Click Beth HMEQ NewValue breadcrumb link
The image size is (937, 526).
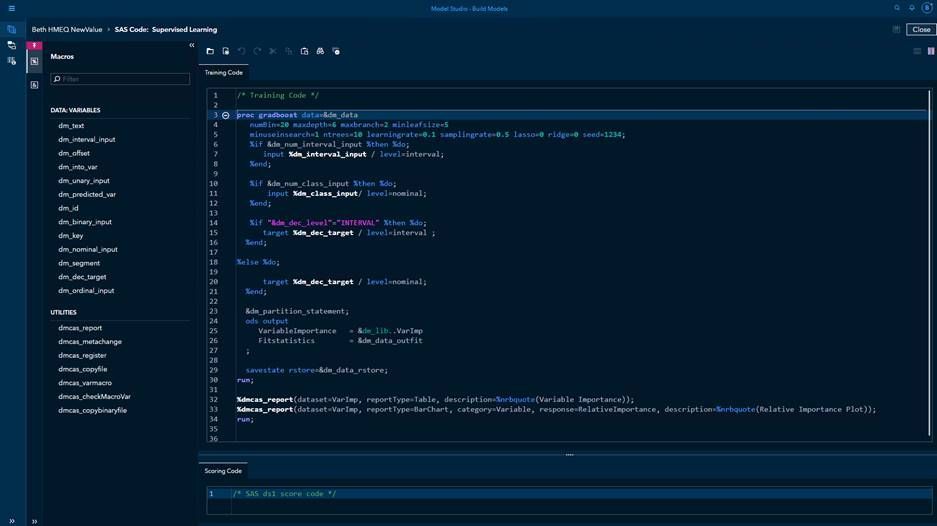click(x=67, y=30)
